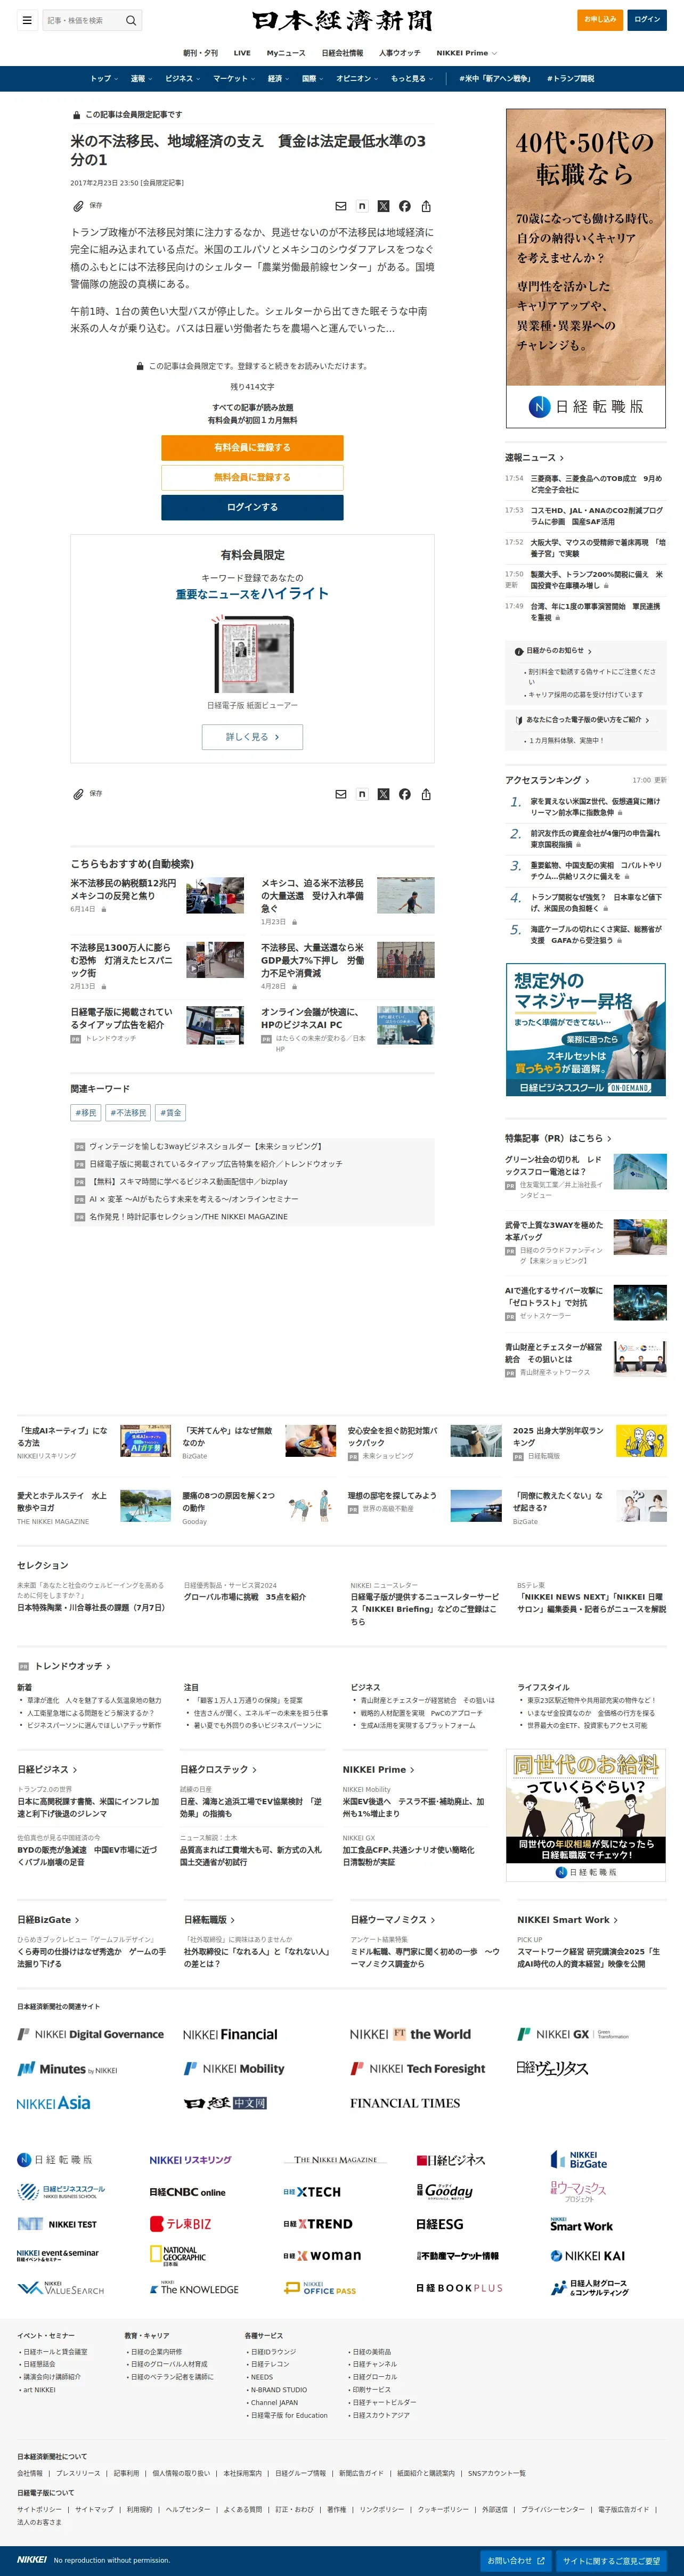Read the 三菱商事、三菱食品へのTOB成立 headline

tap(596, 484)
